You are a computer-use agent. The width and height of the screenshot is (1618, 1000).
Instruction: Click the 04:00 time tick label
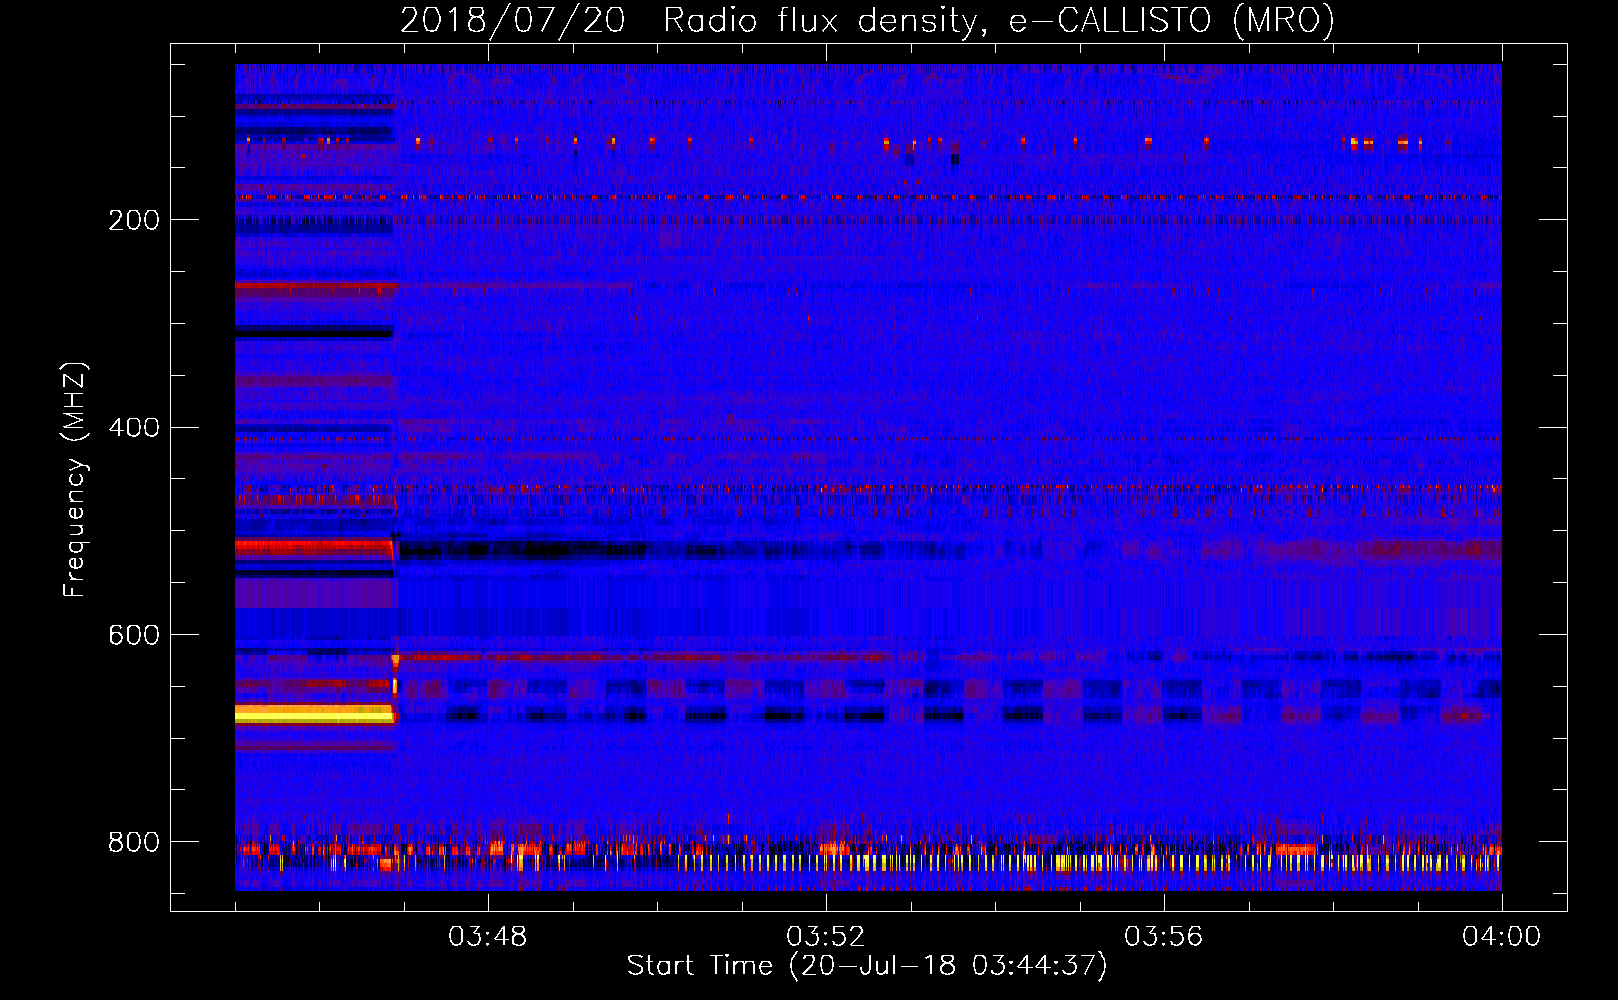(x=1502, y=937)
